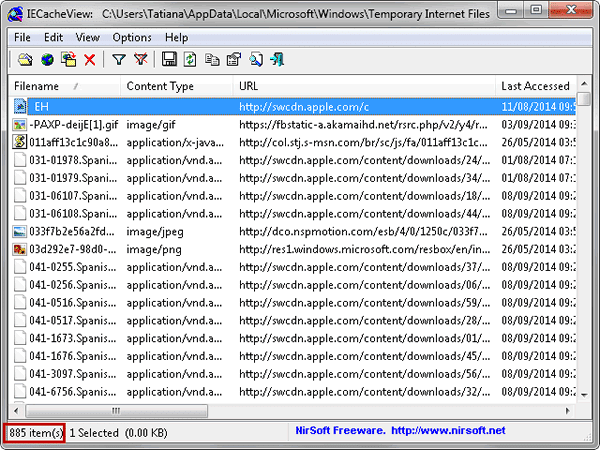Click the image/png content type cell

point(154,249)
